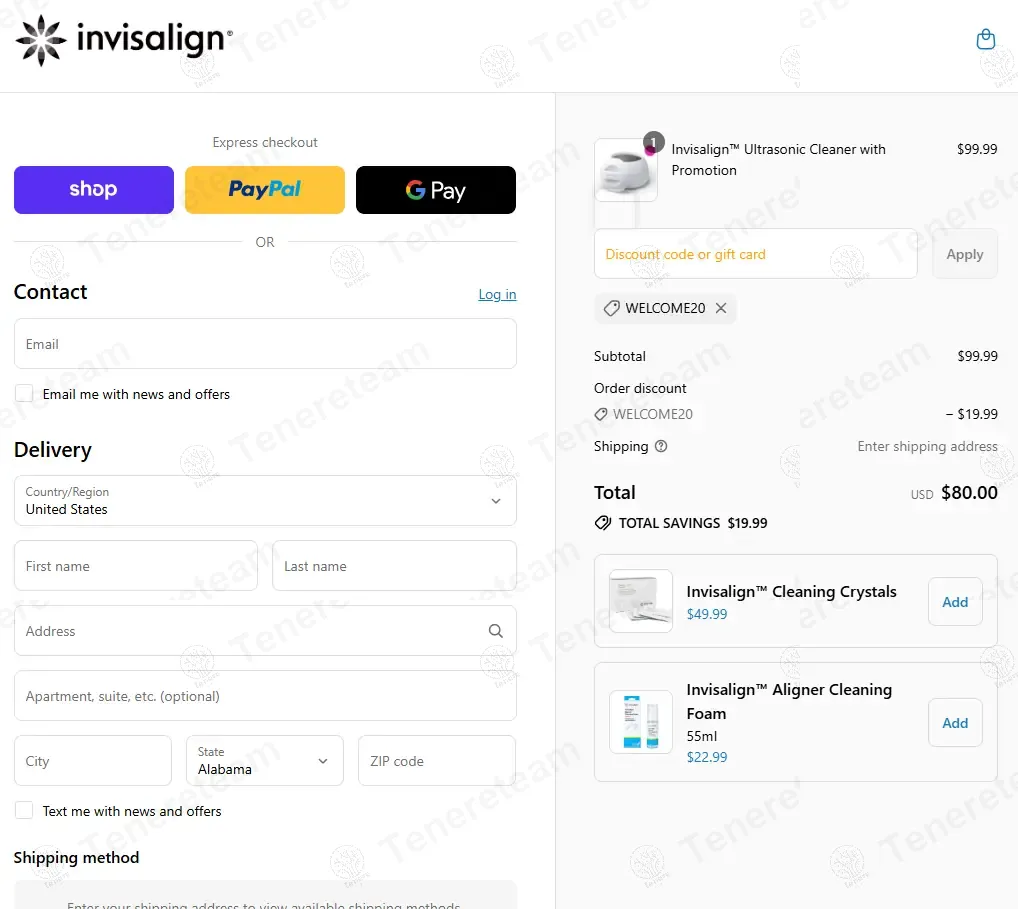Add Aligner Cleaning Foam to order
This screenshot has height=909, width=1018.
[x=955, y=723]
